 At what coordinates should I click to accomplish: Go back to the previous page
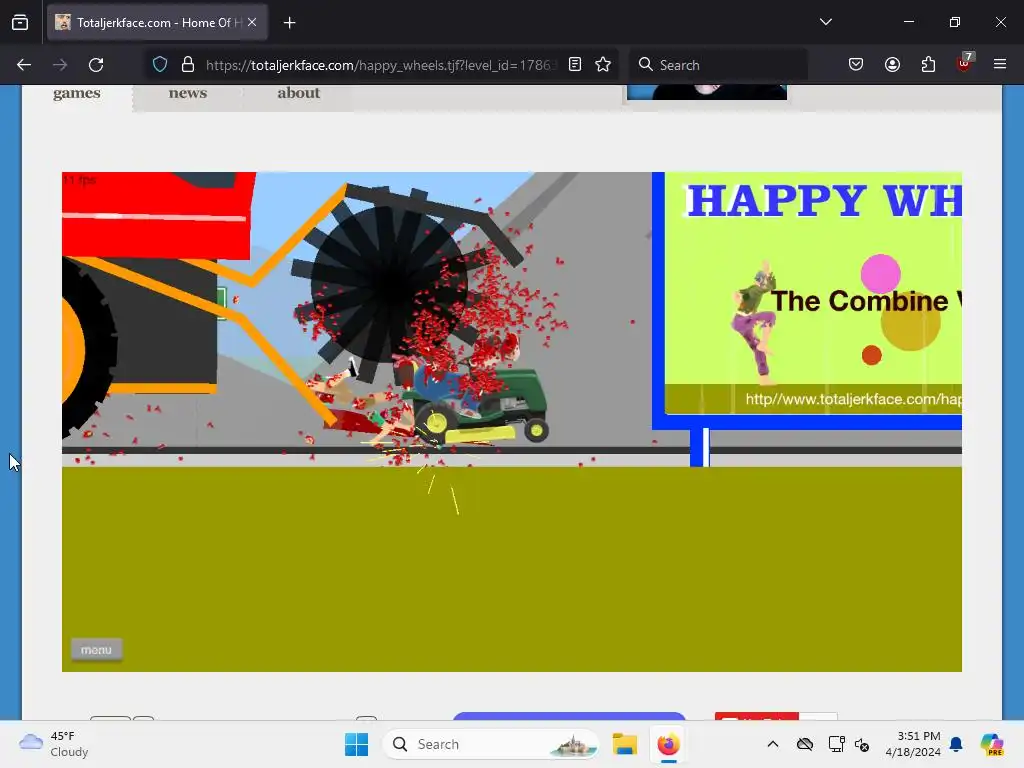(24, 65)
